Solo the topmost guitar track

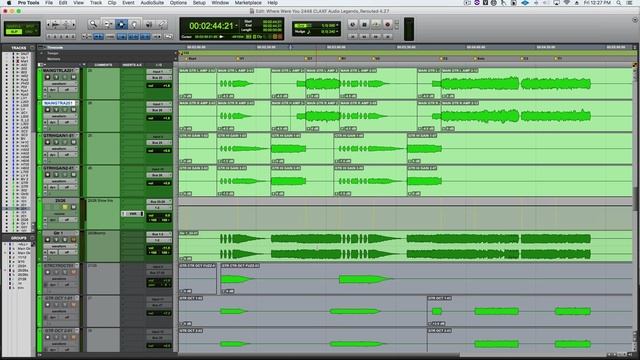click(x=65, y=77)
